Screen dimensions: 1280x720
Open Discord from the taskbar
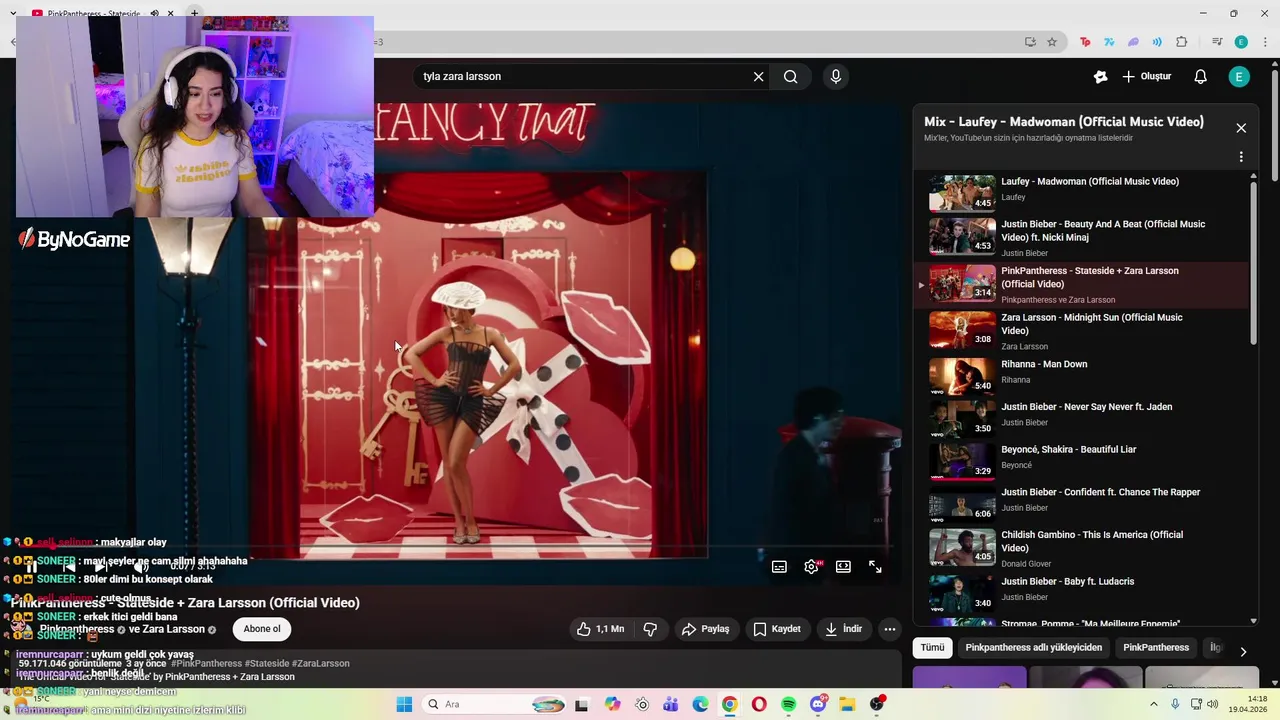(x=818, y=704)
